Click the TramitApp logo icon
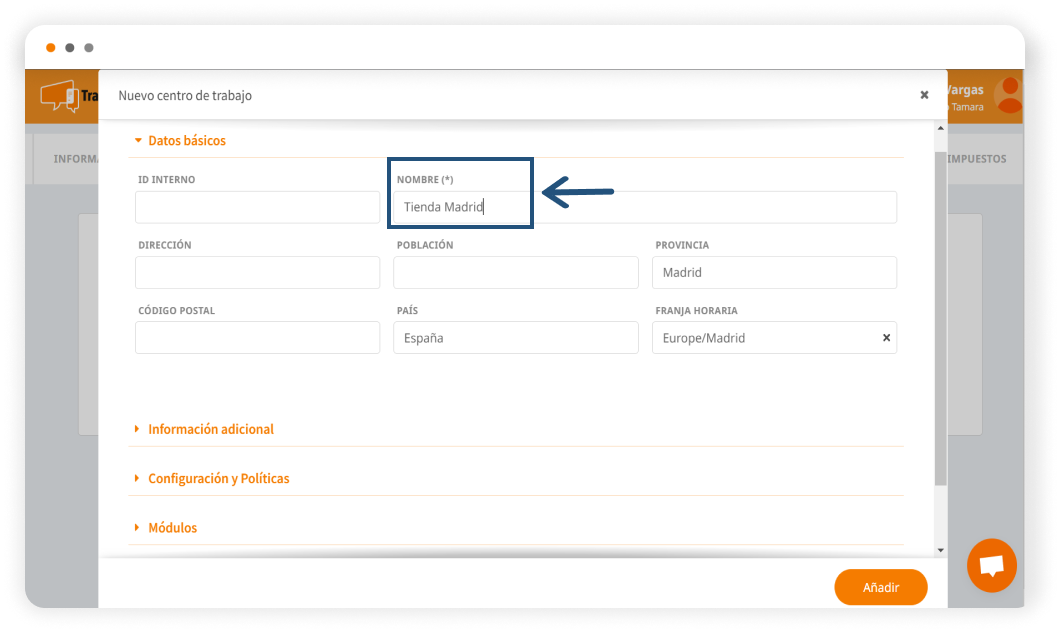1061x633 pixels. click(59, 96)
